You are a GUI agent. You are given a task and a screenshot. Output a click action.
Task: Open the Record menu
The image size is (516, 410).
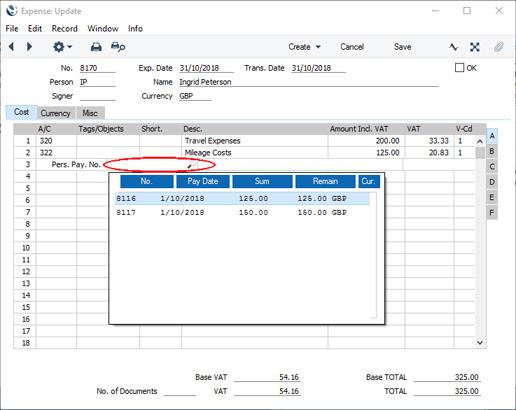(x=65, y=29)
